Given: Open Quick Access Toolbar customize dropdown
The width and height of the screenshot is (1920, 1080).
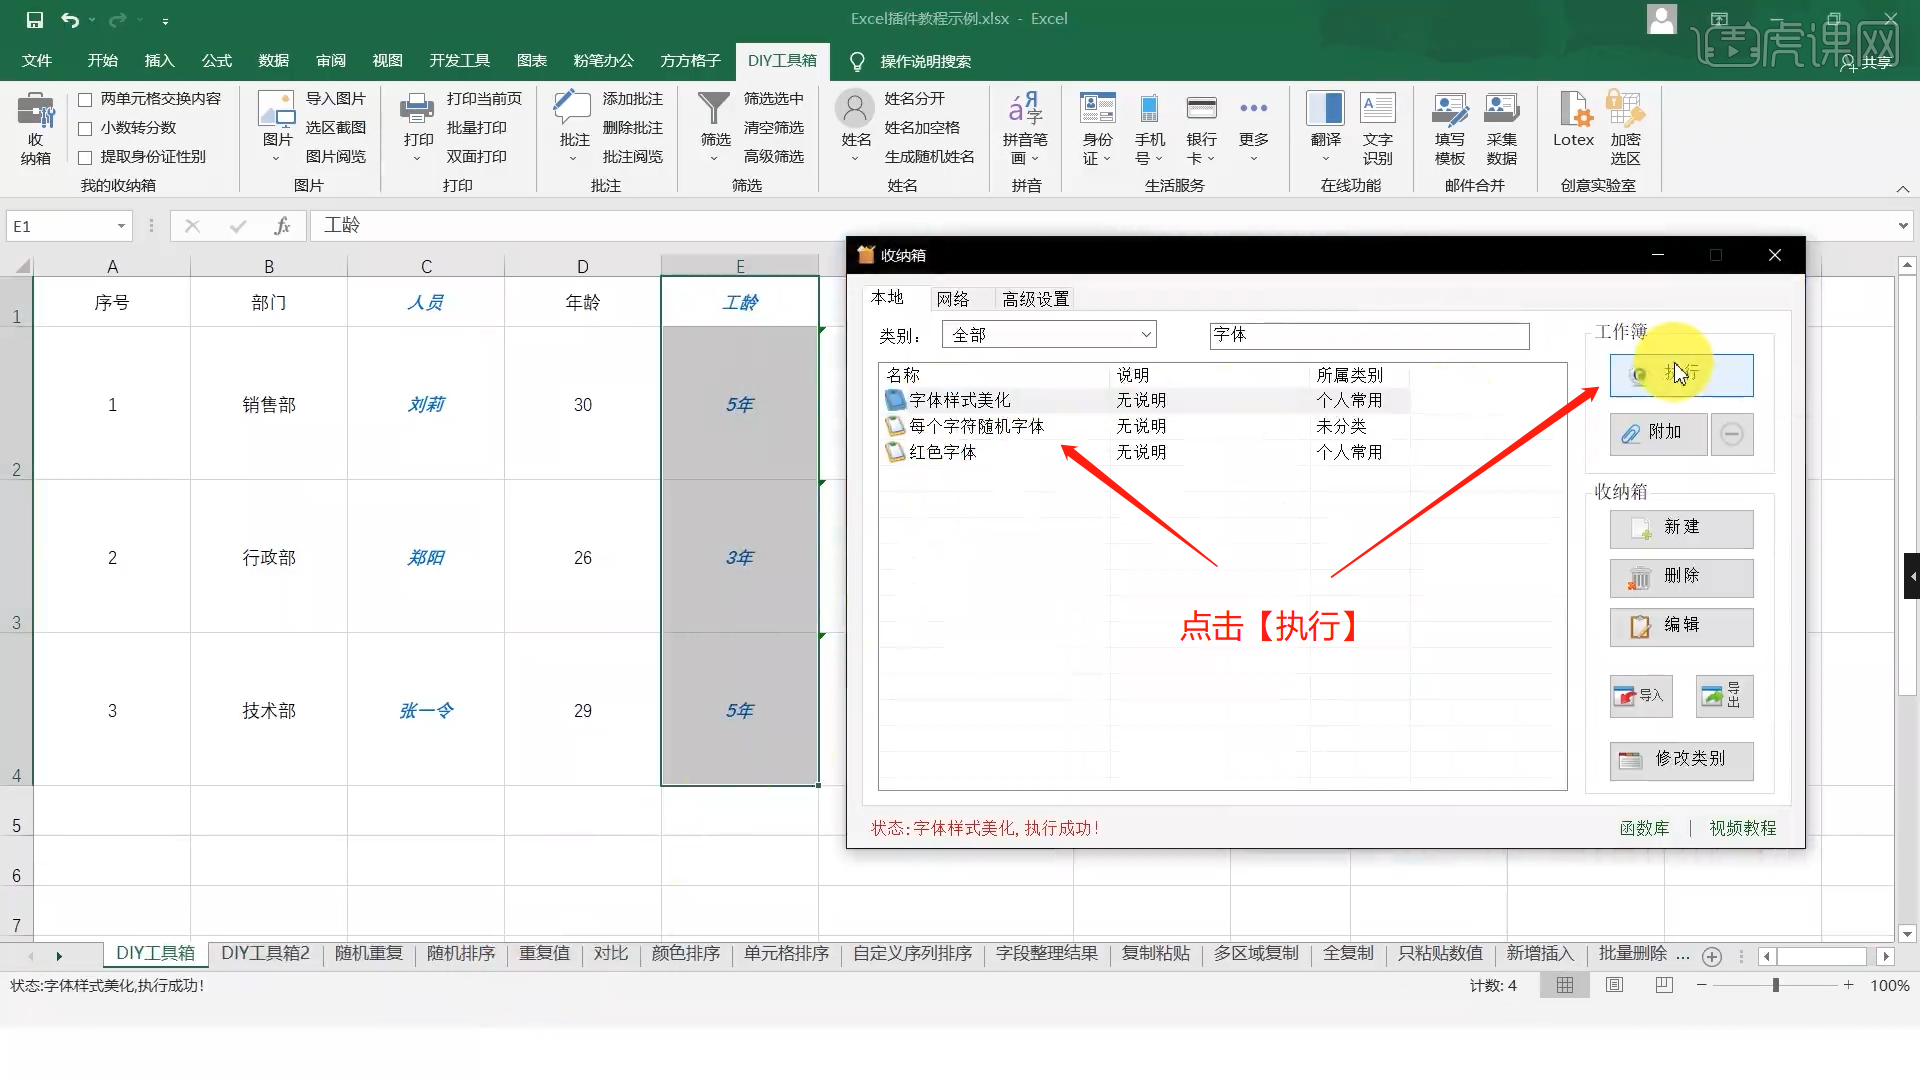Looking at the screenshot, I should tap(165, 20).
